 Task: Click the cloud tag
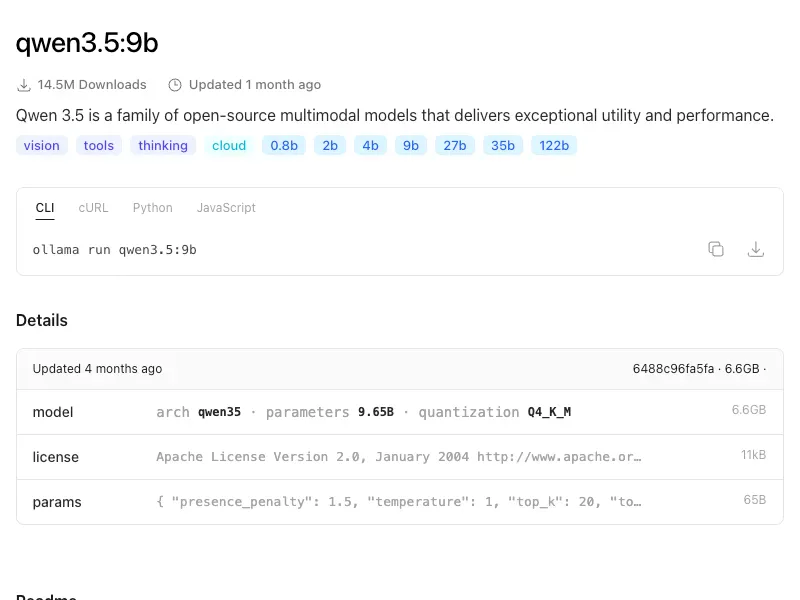[229, 145]
